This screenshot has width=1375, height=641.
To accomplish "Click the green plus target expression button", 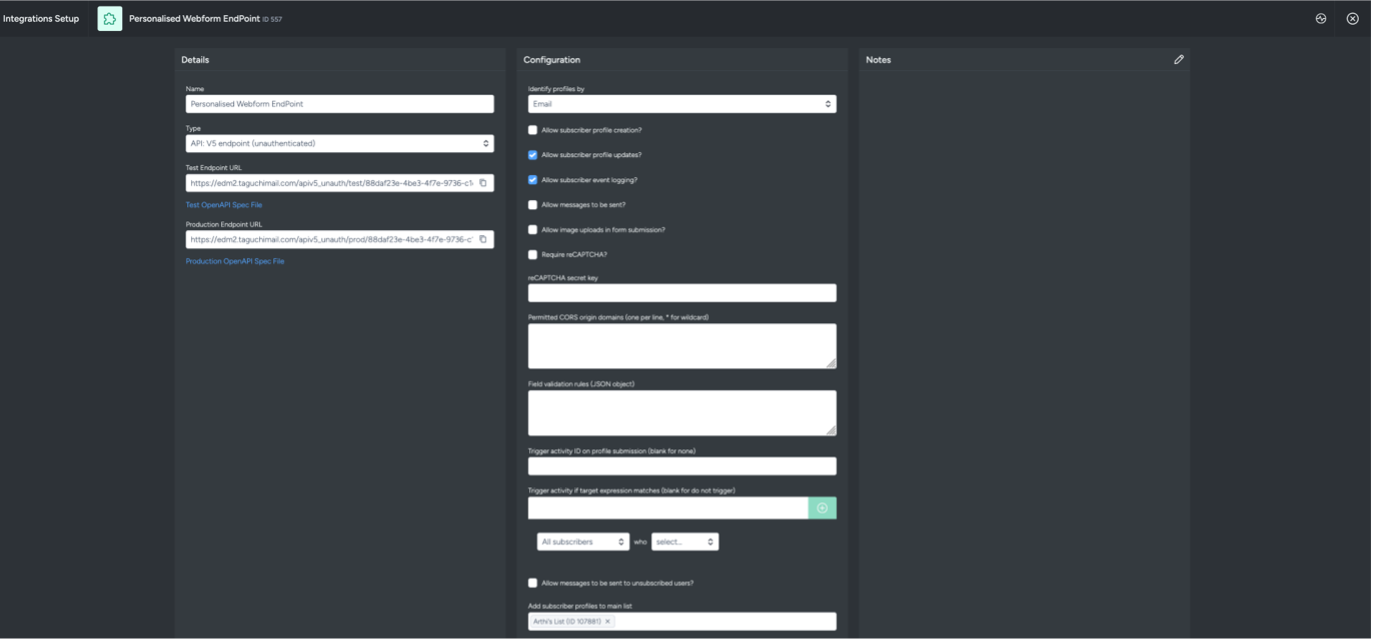I will point(822,508).
